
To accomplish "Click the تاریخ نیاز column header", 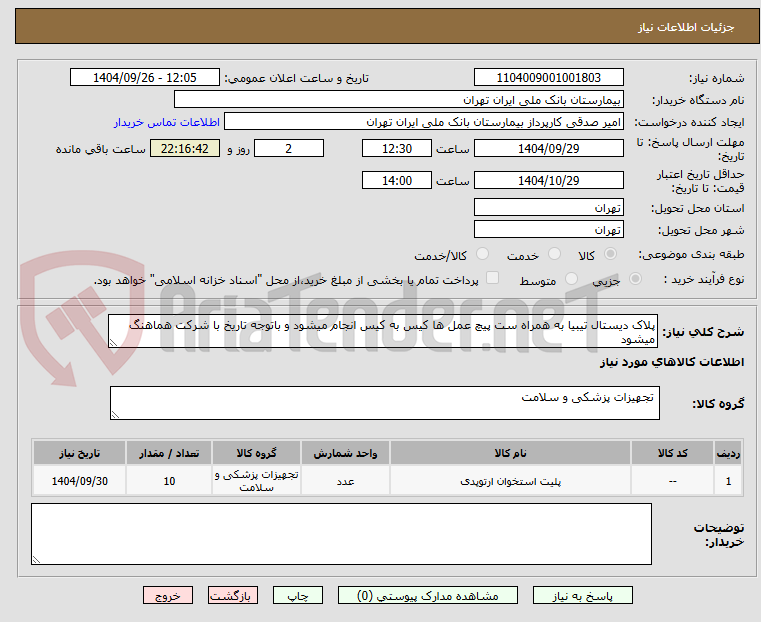I will click(x=80, y=453).
